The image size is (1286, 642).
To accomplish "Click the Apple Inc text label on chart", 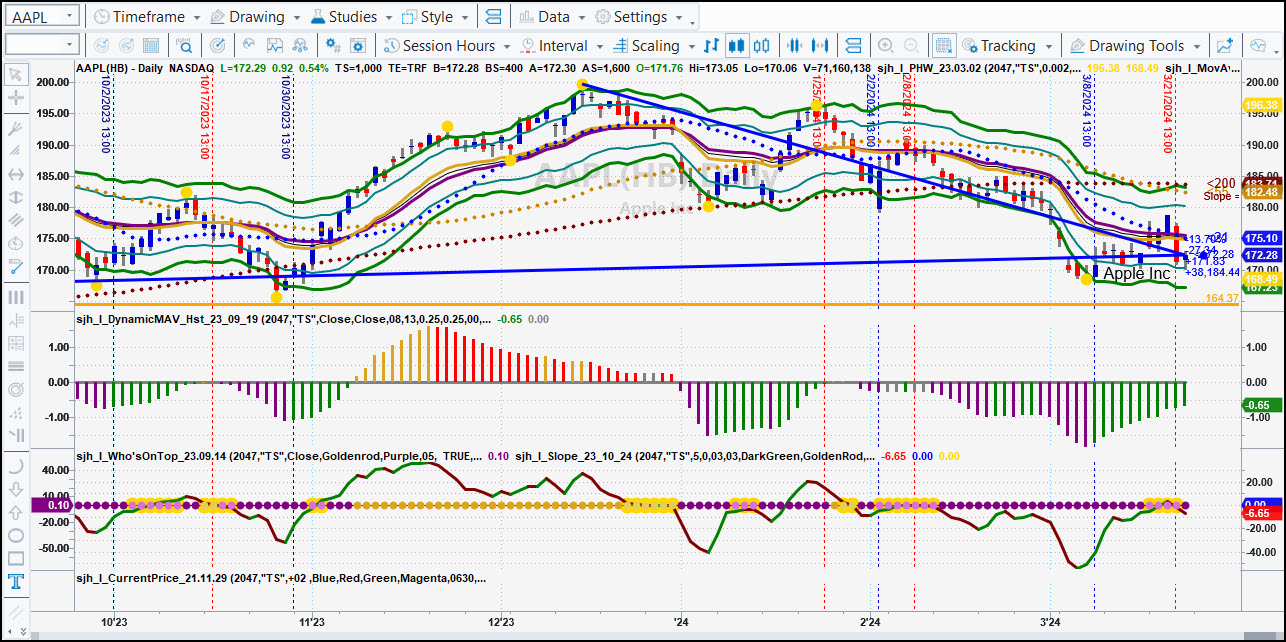I will [x=1137, y=273].
